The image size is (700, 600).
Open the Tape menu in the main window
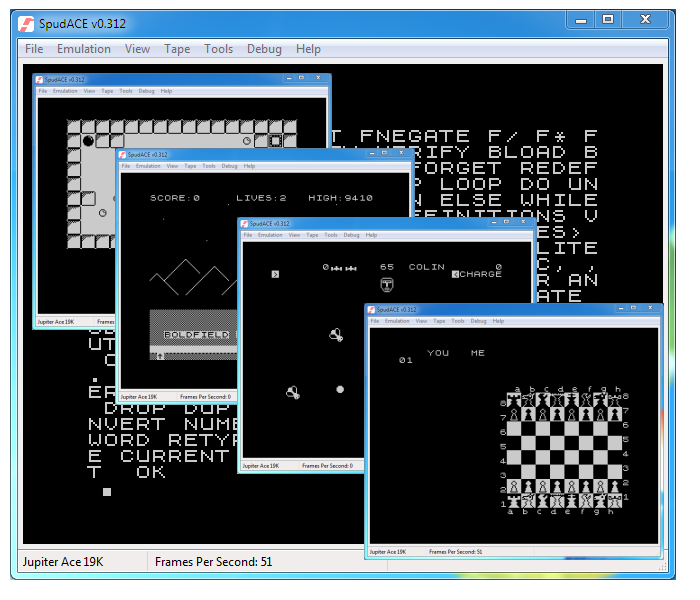coord(177,49)
